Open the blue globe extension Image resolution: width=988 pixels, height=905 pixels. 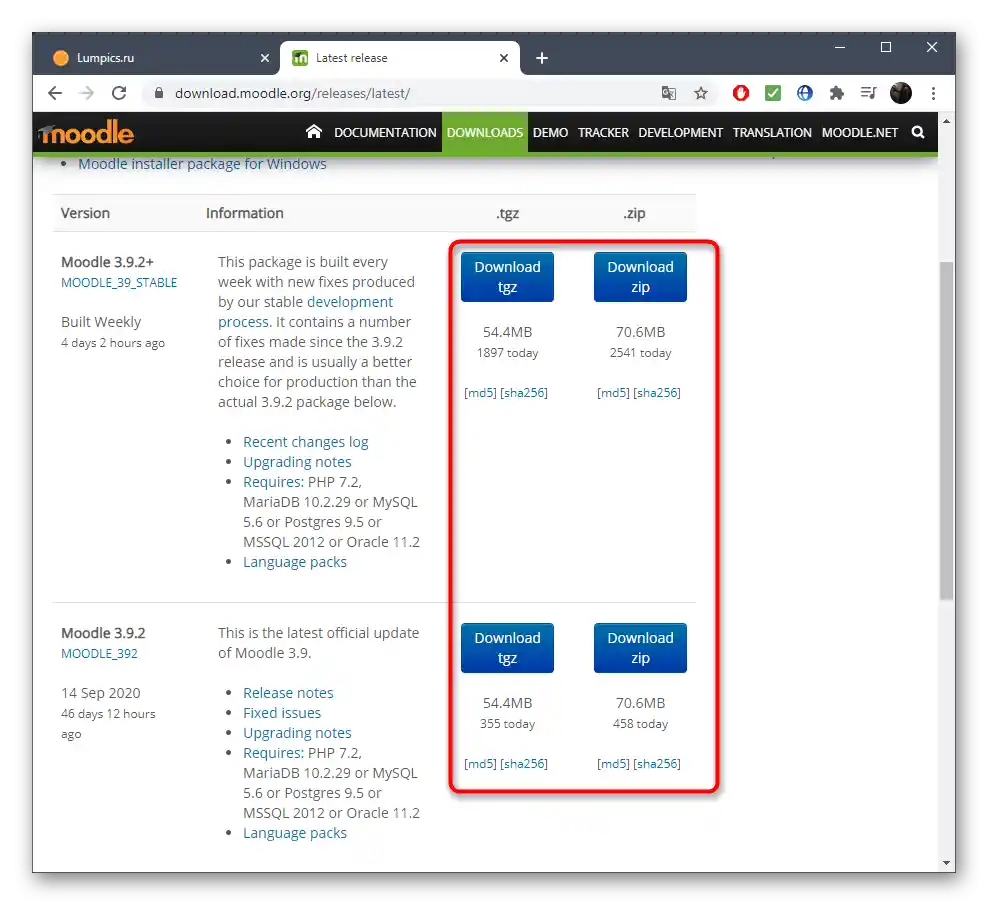805,93
